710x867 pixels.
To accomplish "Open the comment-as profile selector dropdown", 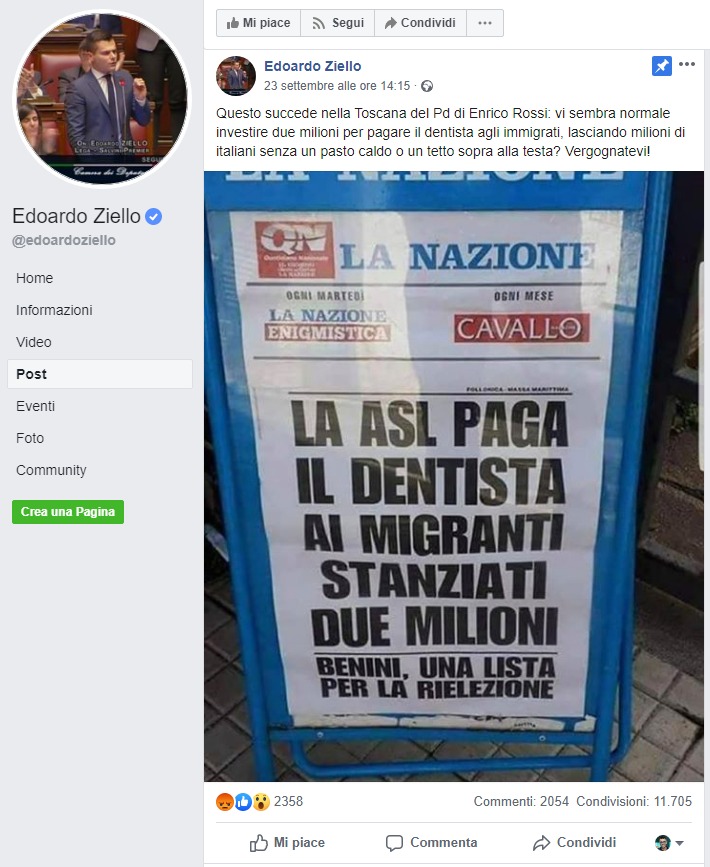I will click(670, 843).
